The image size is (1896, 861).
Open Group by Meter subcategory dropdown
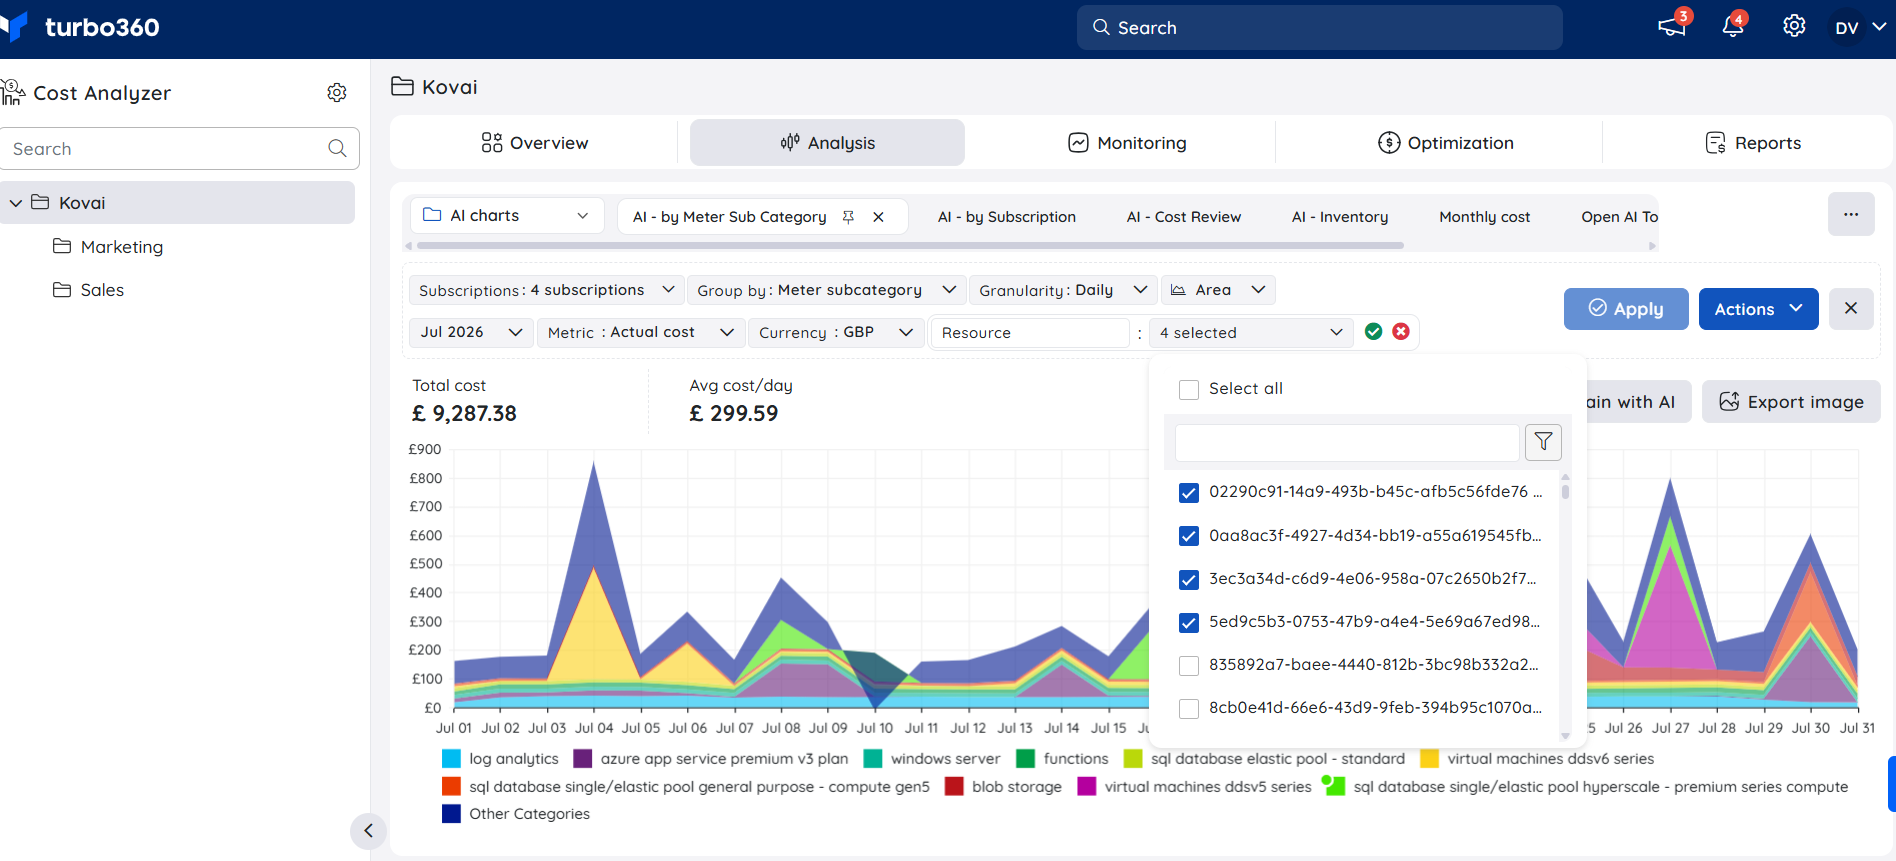click(x=827, y=290)
